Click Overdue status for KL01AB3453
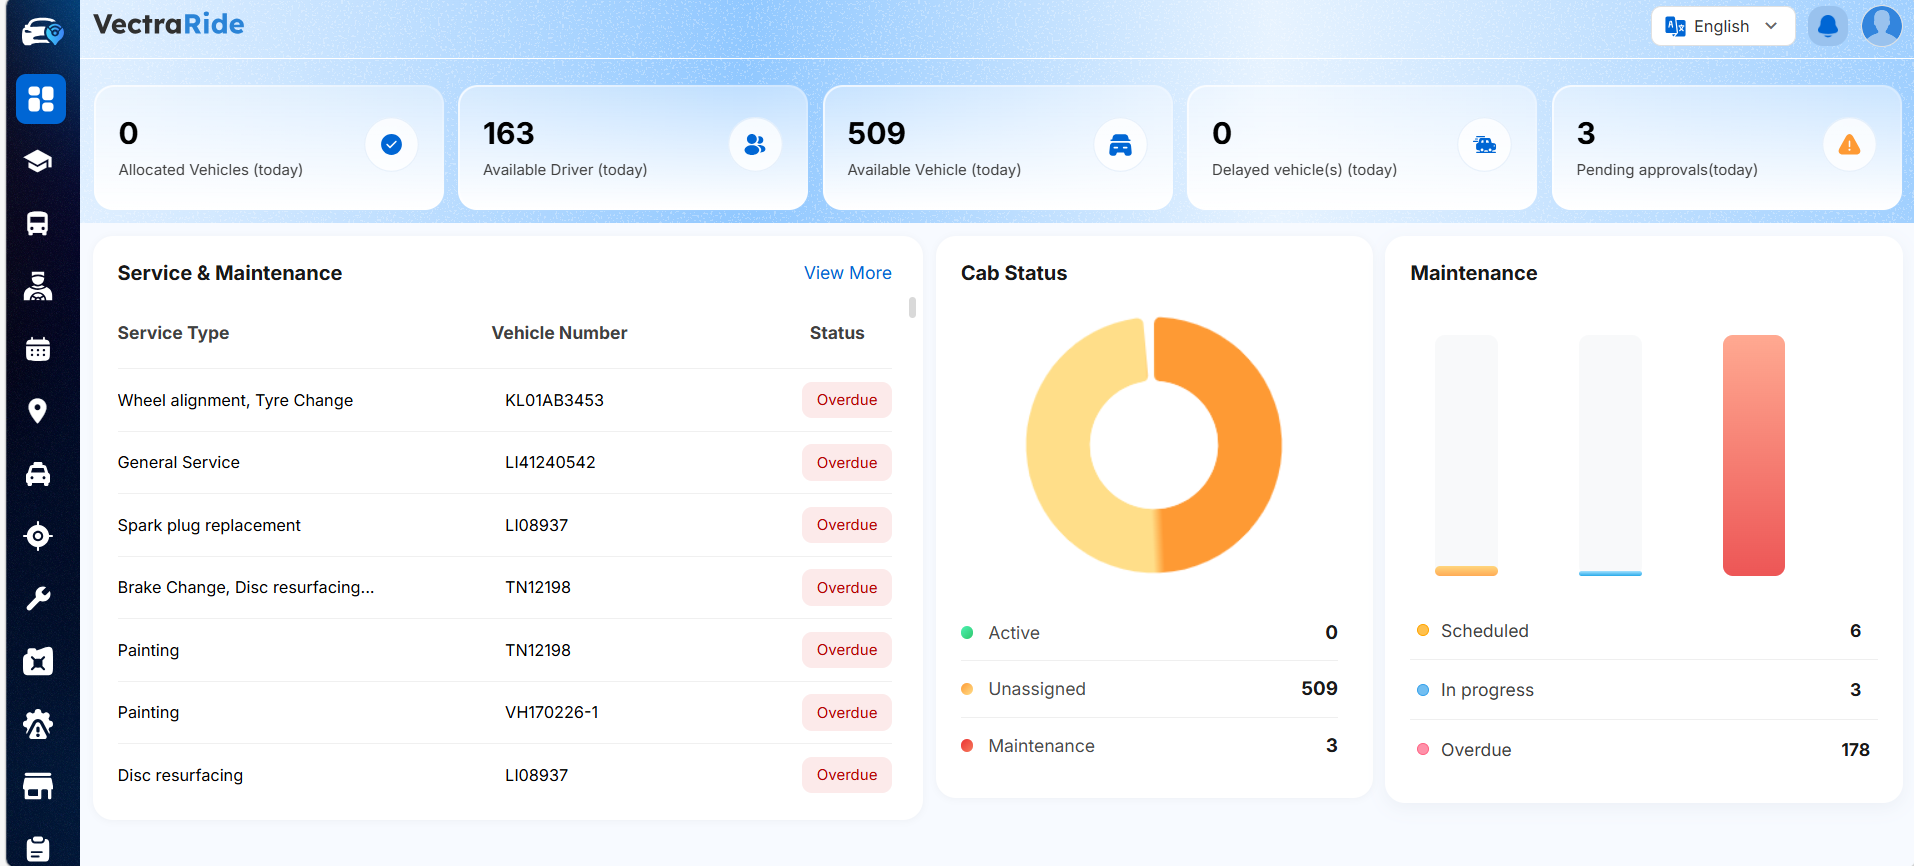The height and width of the screenshot is (866, 1914). [x=847, y=400]
